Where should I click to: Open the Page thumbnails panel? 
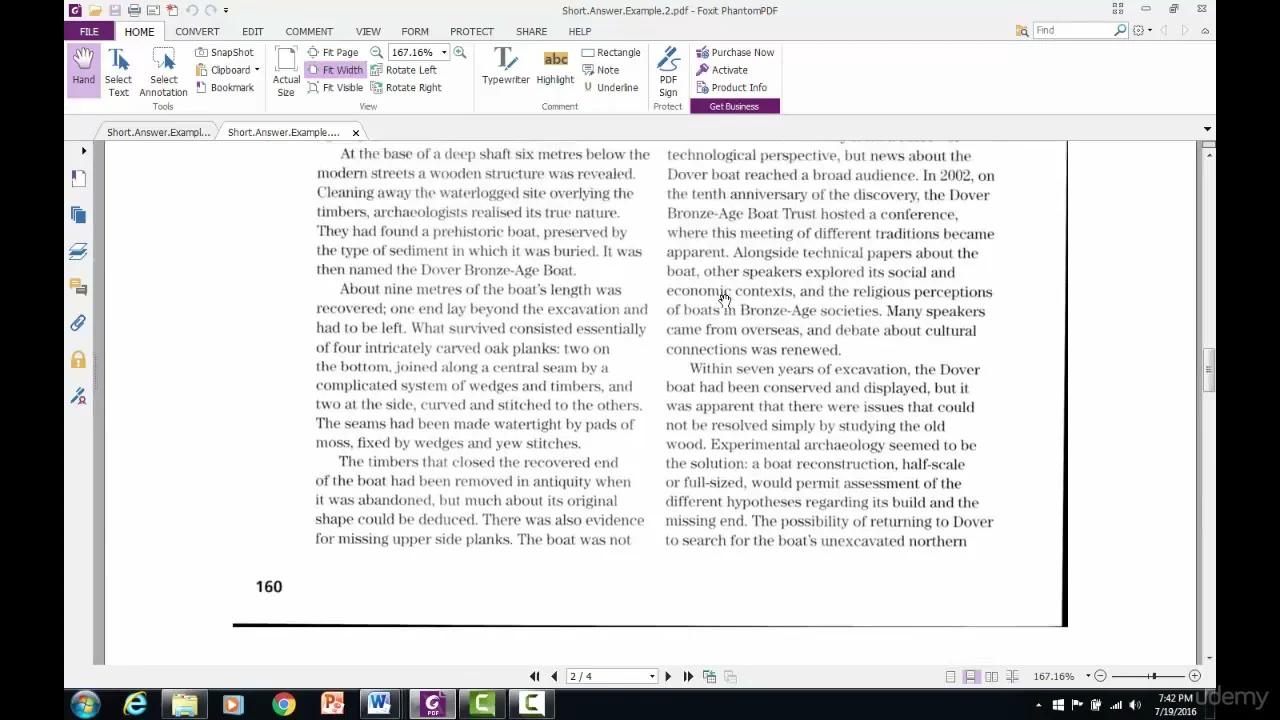coord(80,178)
